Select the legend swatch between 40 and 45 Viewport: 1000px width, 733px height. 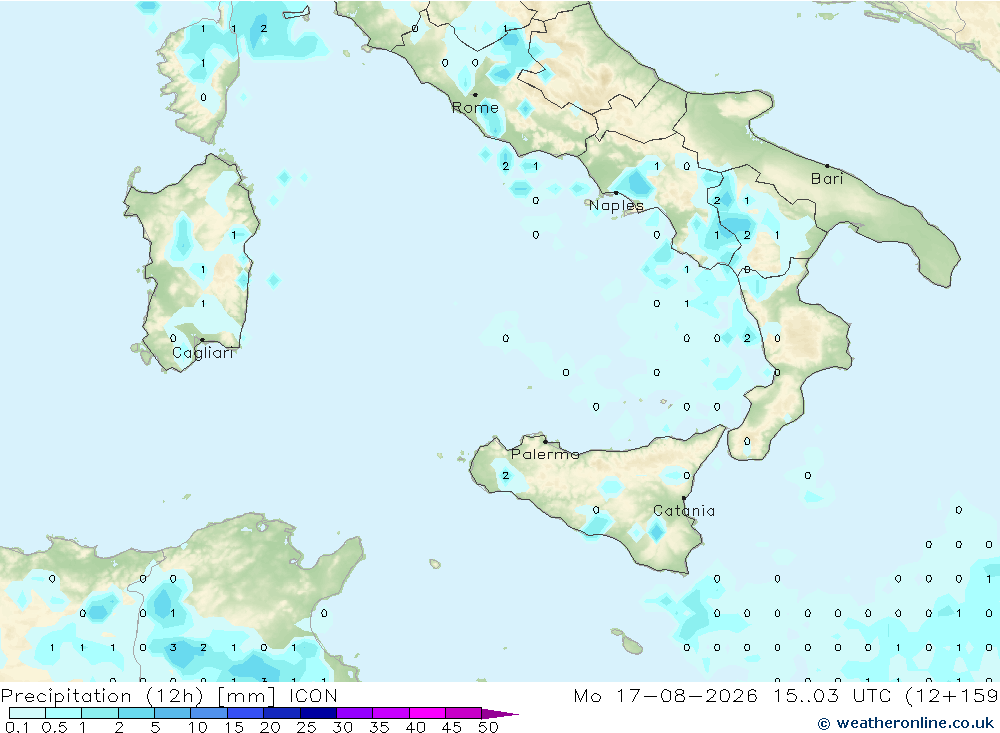click(427, 713)
